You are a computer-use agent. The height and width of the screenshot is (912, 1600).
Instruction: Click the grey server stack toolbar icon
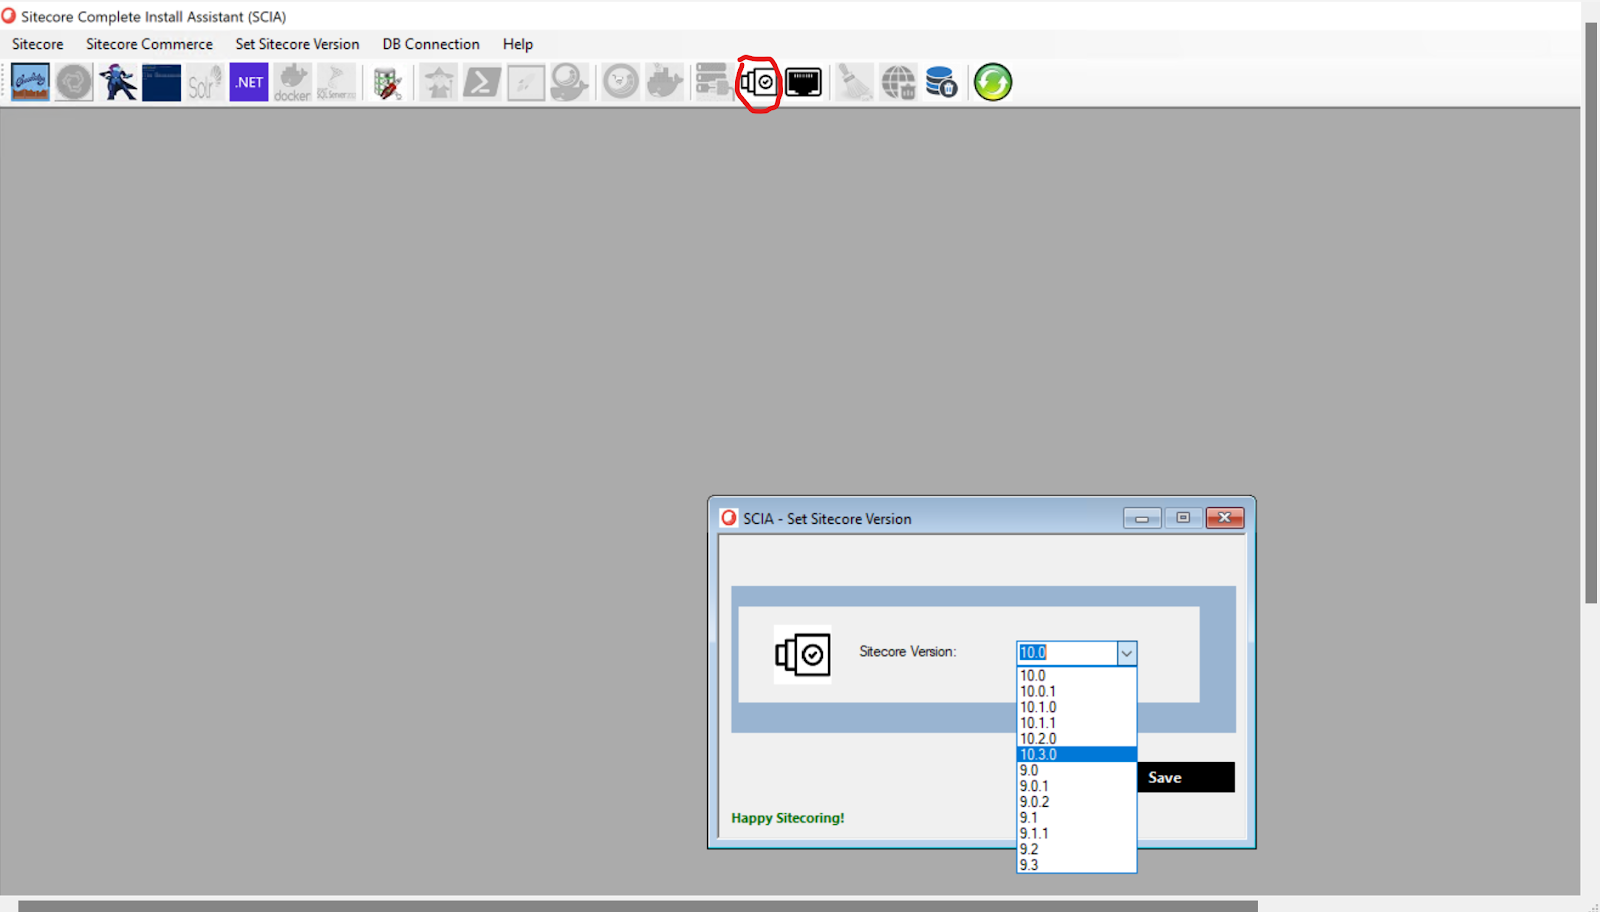[x=712, y=82]
